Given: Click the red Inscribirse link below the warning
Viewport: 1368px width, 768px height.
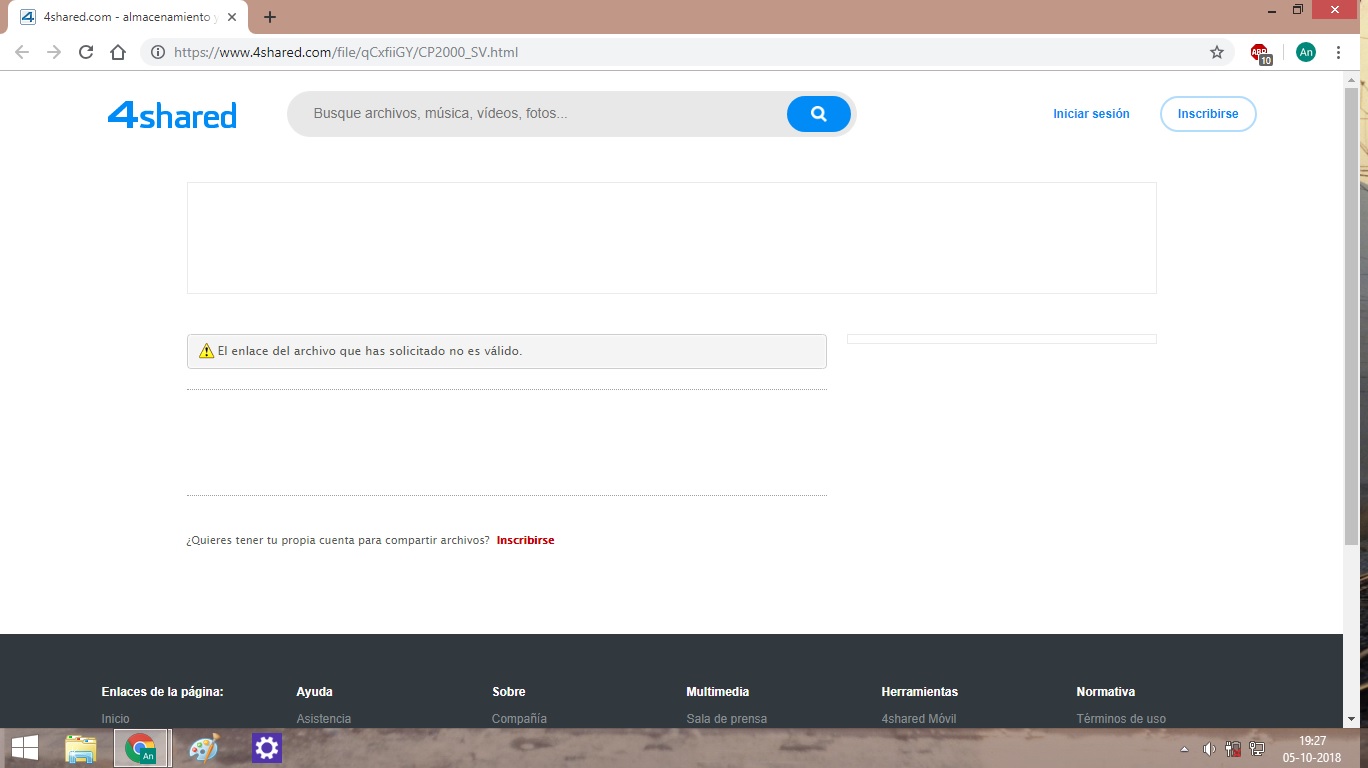Looking at the screenshot, I should 525,540.
